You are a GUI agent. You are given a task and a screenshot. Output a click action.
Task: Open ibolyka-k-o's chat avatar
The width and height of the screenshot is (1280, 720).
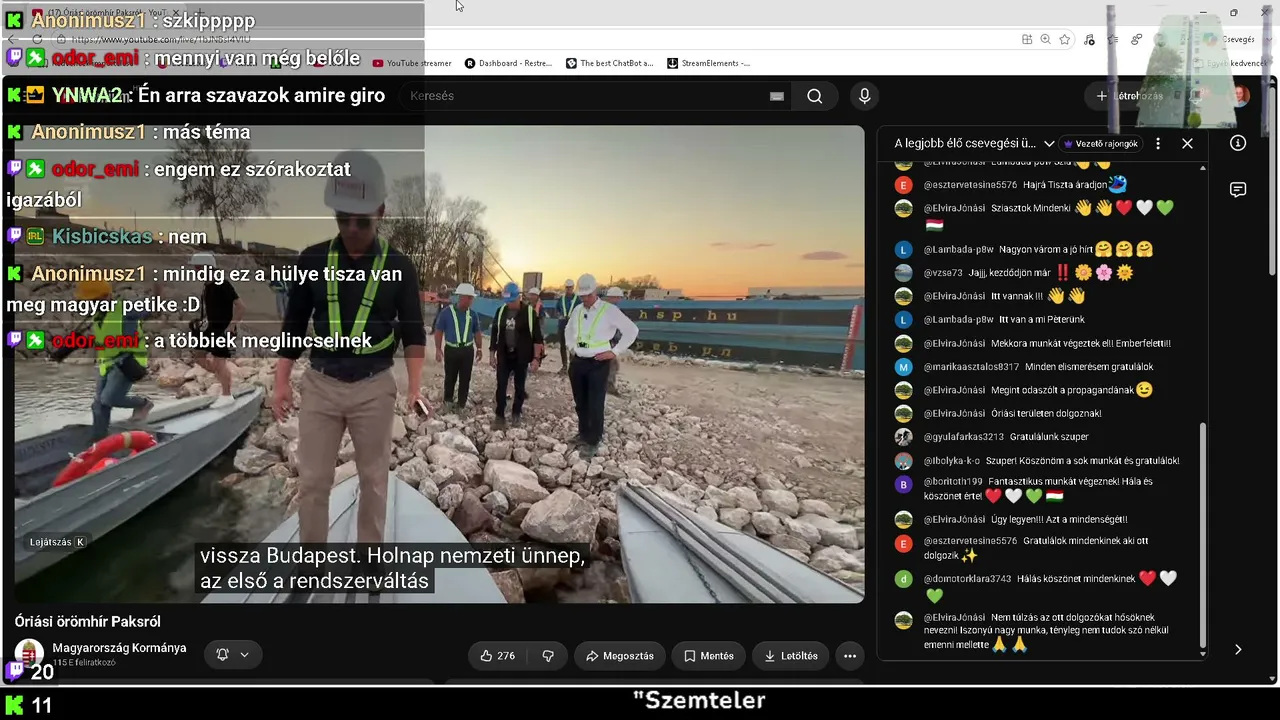point(903,461)
